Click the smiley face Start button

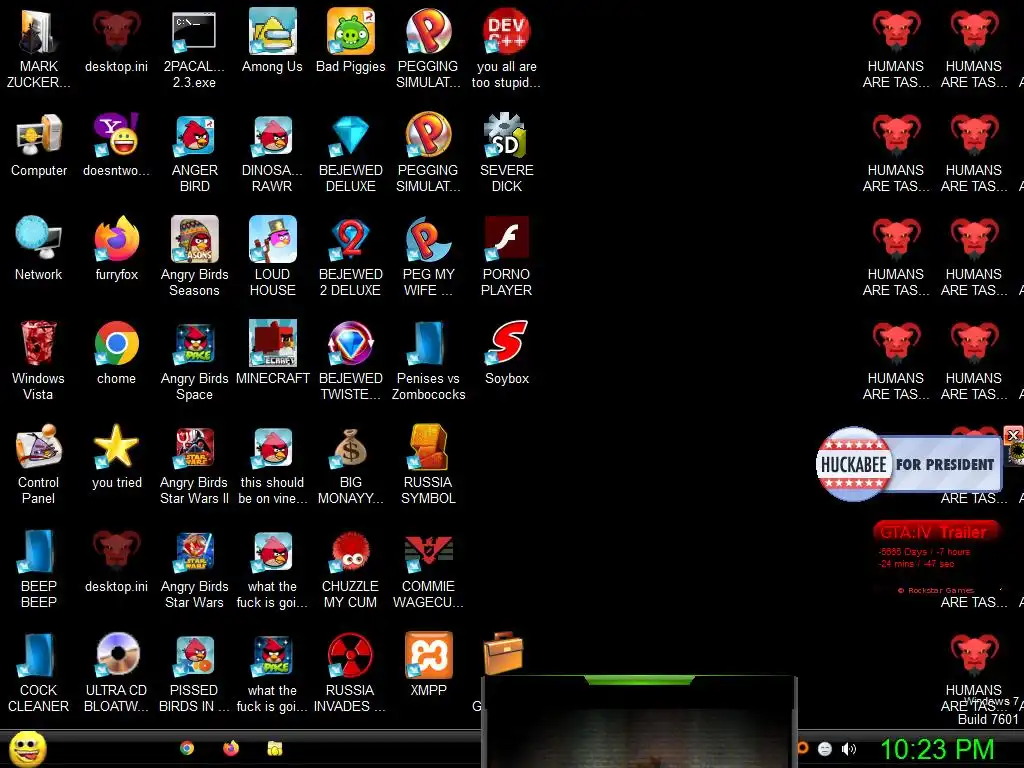(27, 749)
